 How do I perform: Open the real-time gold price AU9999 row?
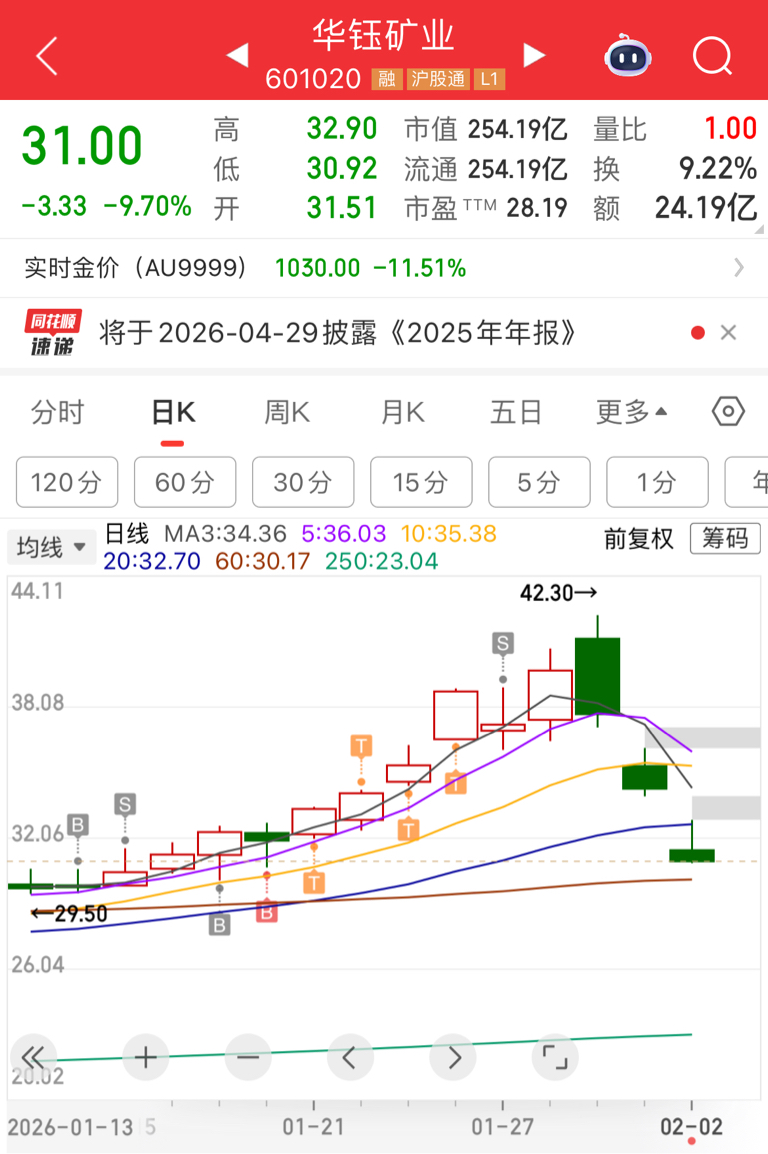[x=384, y=268]
